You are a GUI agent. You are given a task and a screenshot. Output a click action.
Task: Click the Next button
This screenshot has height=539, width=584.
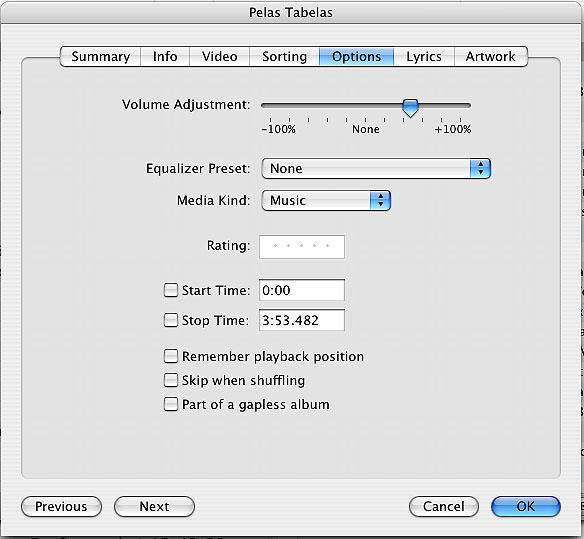[154, 506]
